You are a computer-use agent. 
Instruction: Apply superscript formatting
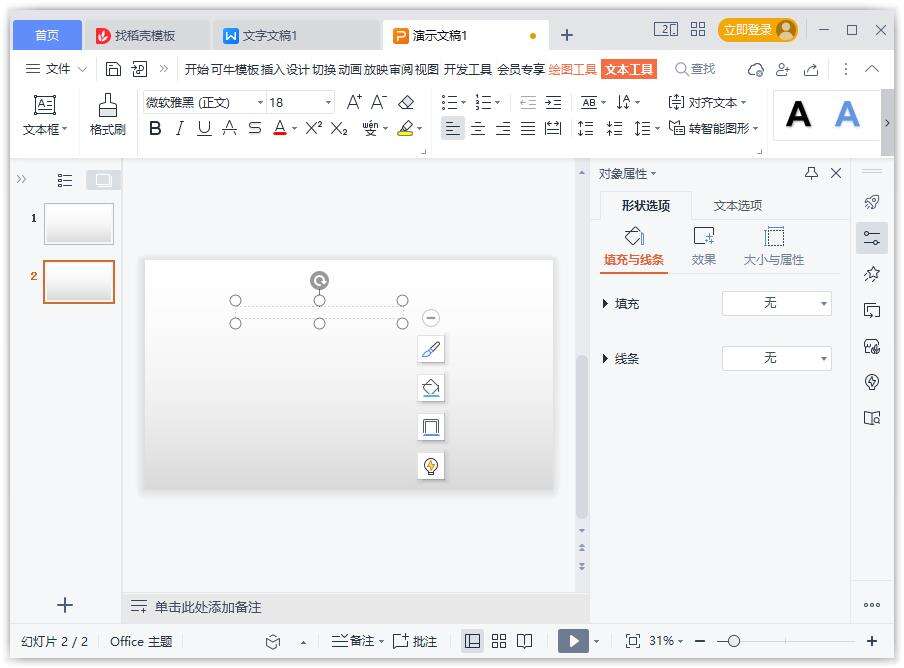[314, 128]
